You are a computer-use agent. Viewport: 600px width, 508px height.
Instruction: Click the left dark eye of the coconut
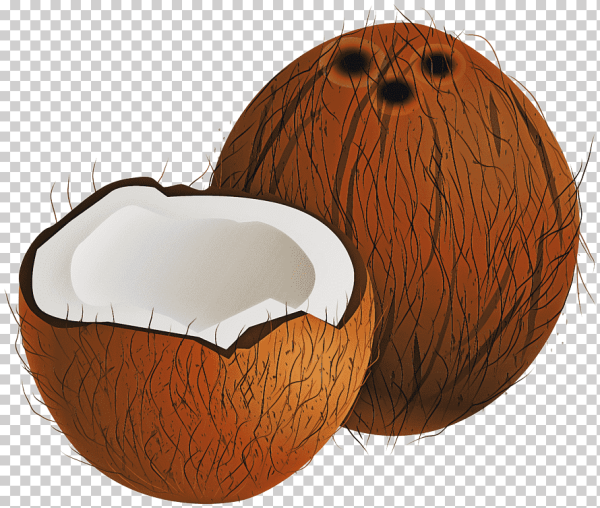coord(352,62)
